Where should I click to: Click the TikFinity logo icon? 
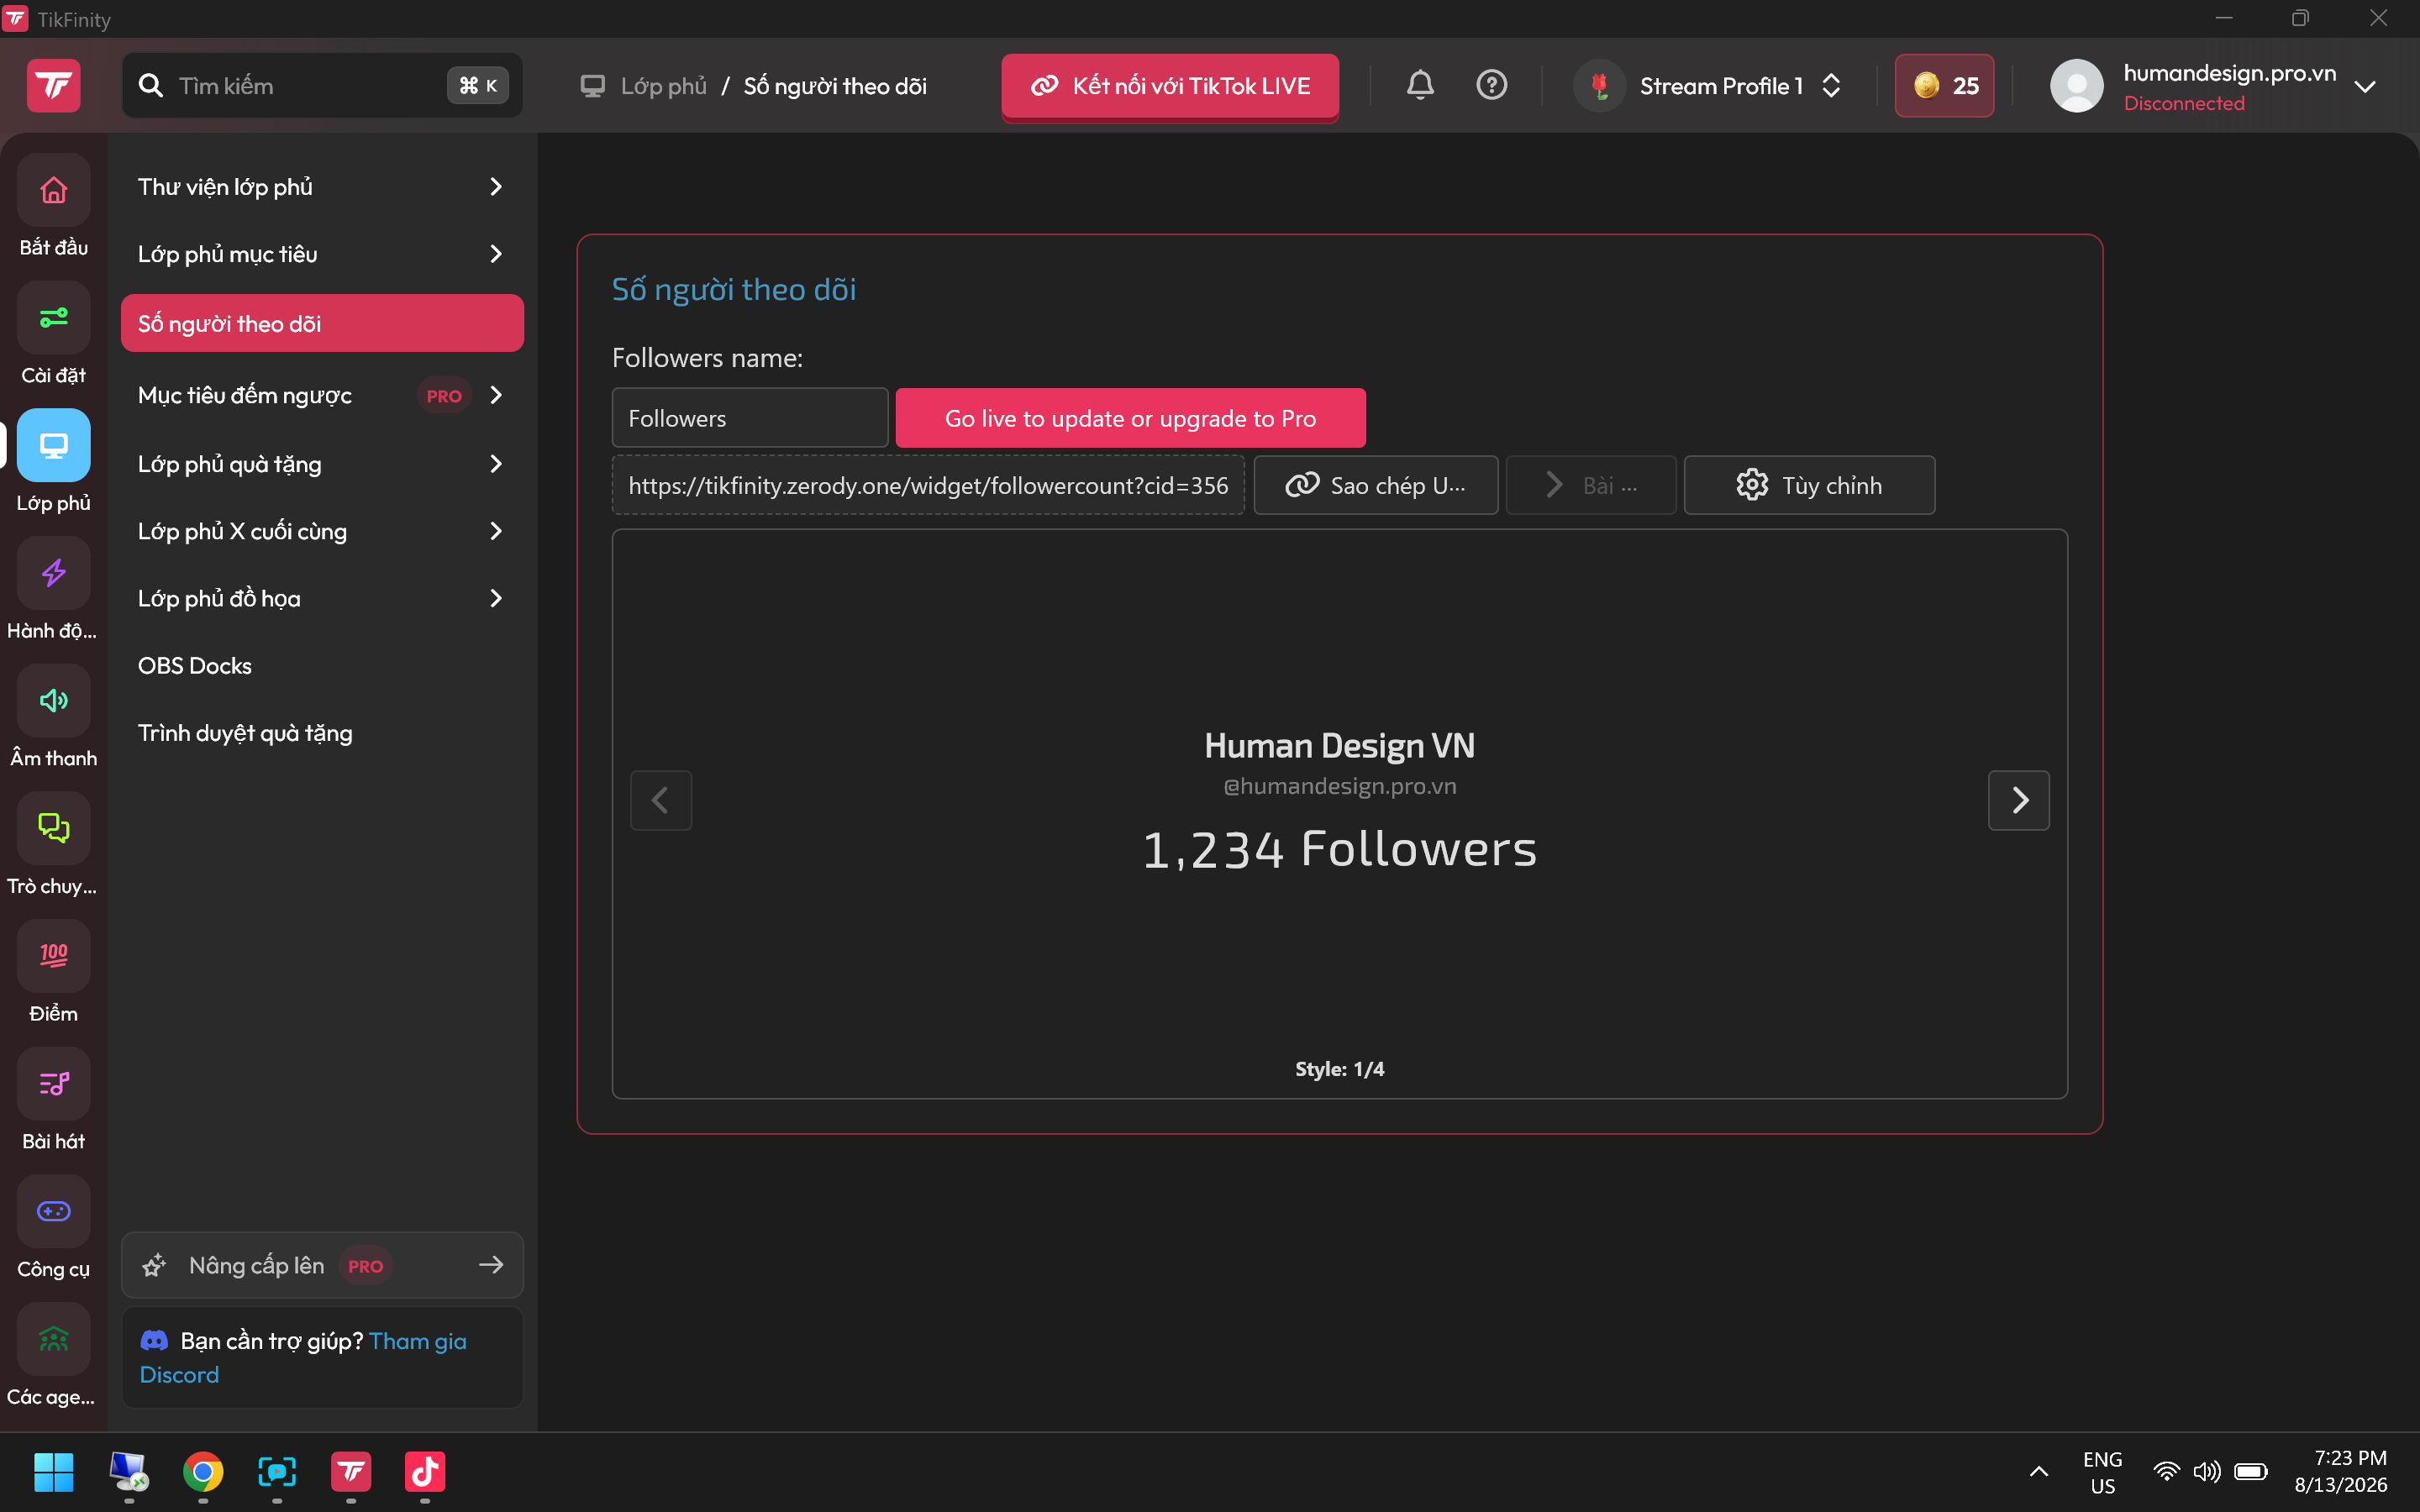click(54, 86)
